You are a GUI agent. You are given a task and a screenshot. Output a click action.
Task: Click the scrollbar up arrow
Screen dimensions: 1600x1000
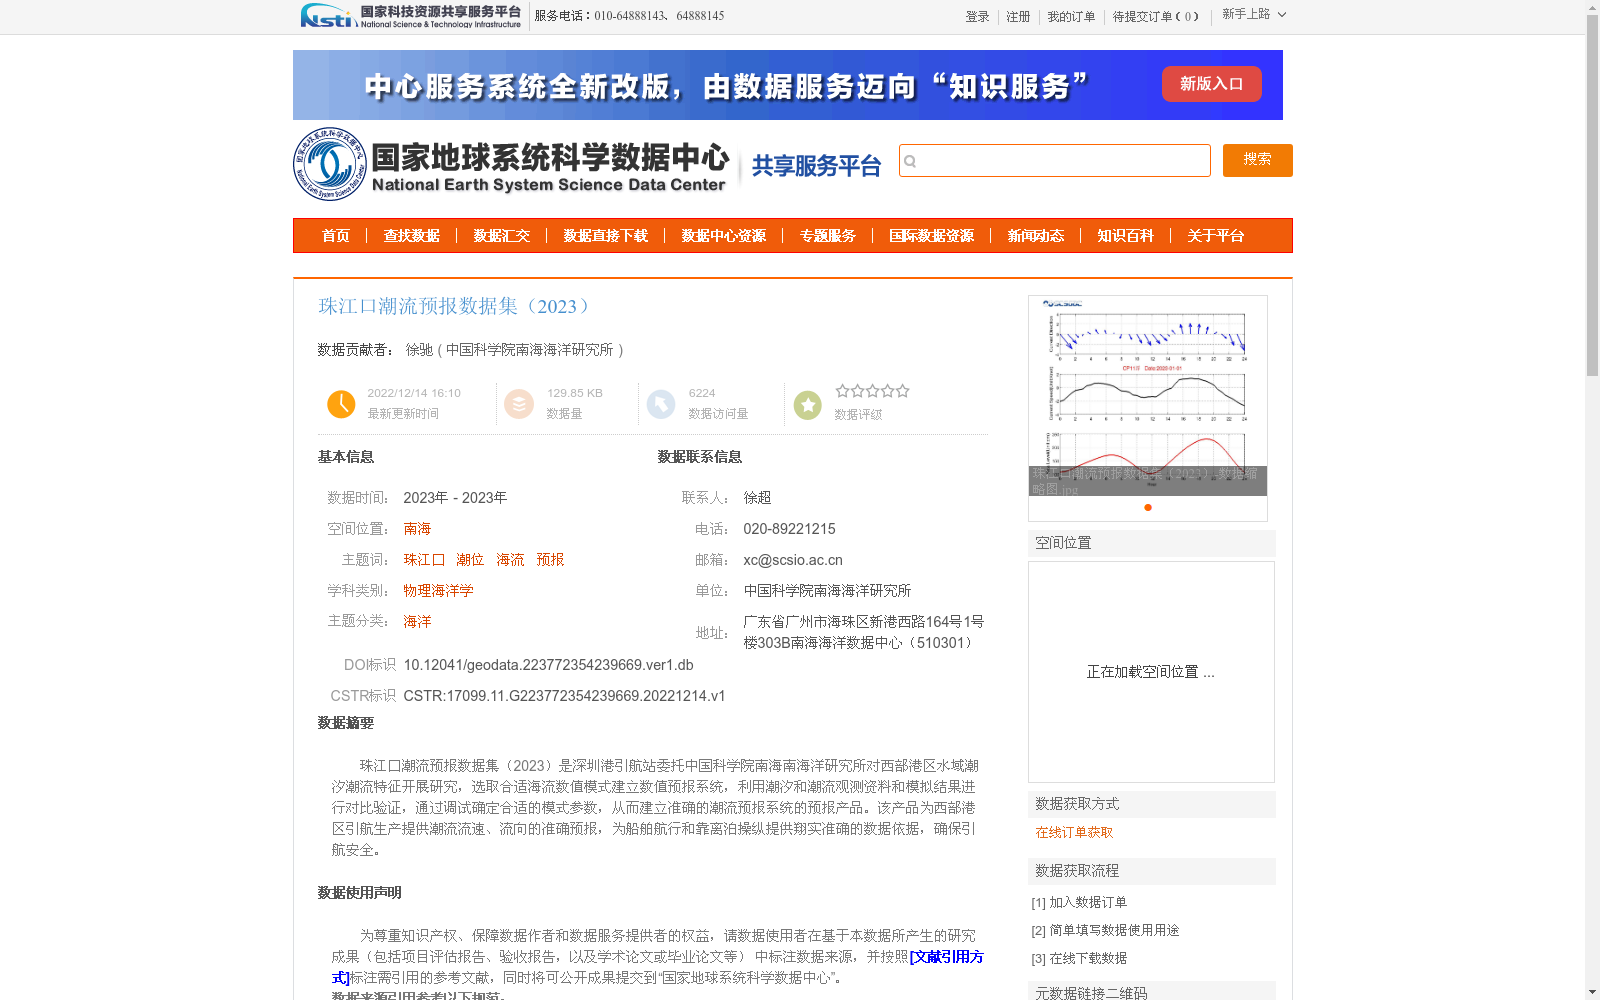coord(1592,6)
